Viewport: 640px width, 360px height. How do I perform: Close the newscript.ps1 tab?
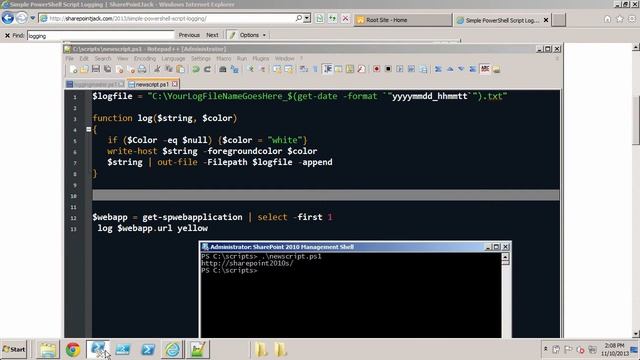pyautogui.click(x=175, y=84)
